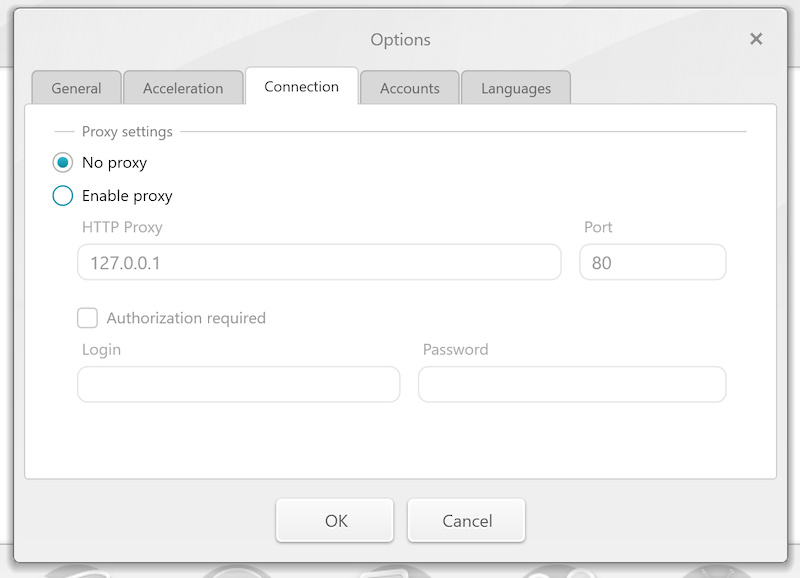Select the Connection tab

tap(301, 87)
